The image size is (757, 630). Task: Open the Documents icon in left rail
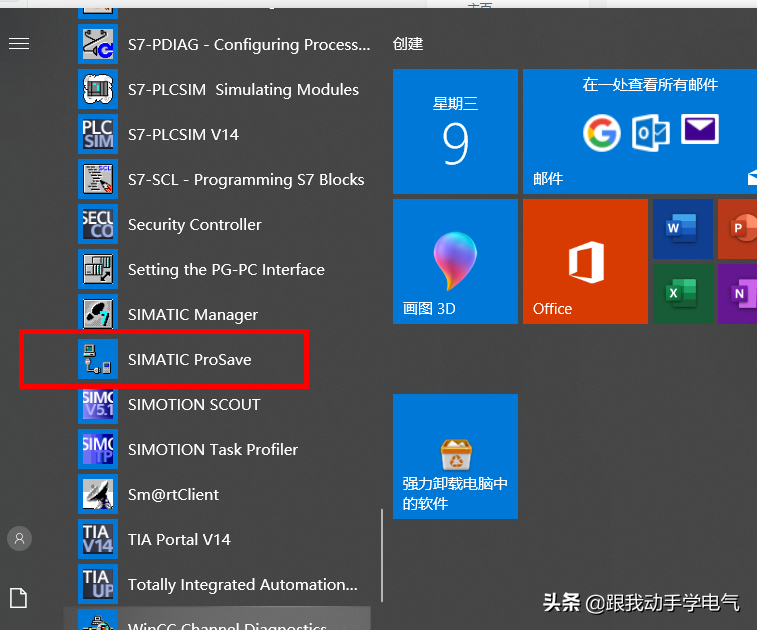click(x=19, y=598)
